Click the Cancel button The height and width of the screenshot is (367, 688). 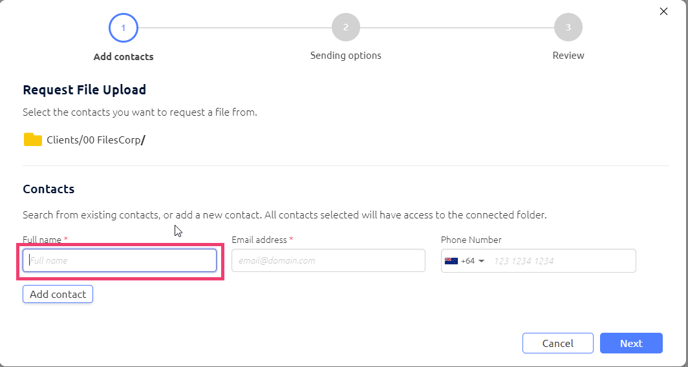pyautogui.click(x=558, y=343)
